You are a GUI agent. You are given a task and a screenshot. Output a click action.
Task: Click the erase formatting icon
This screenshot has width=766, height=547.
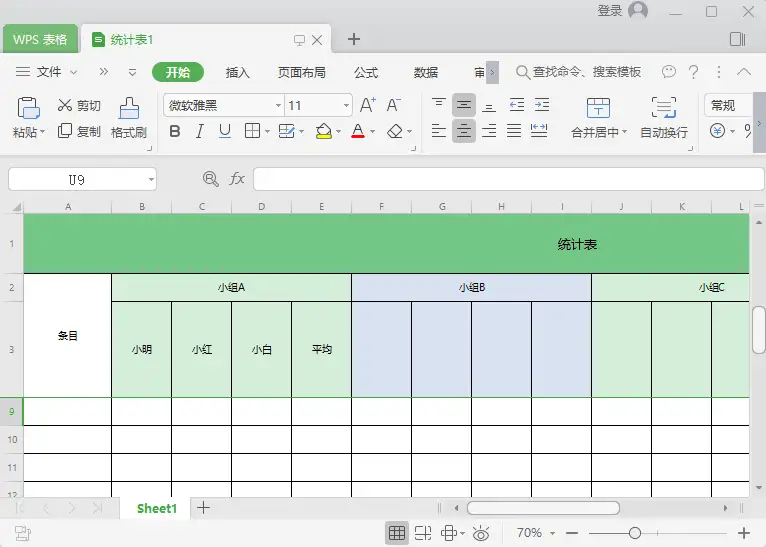click(396, 131)
